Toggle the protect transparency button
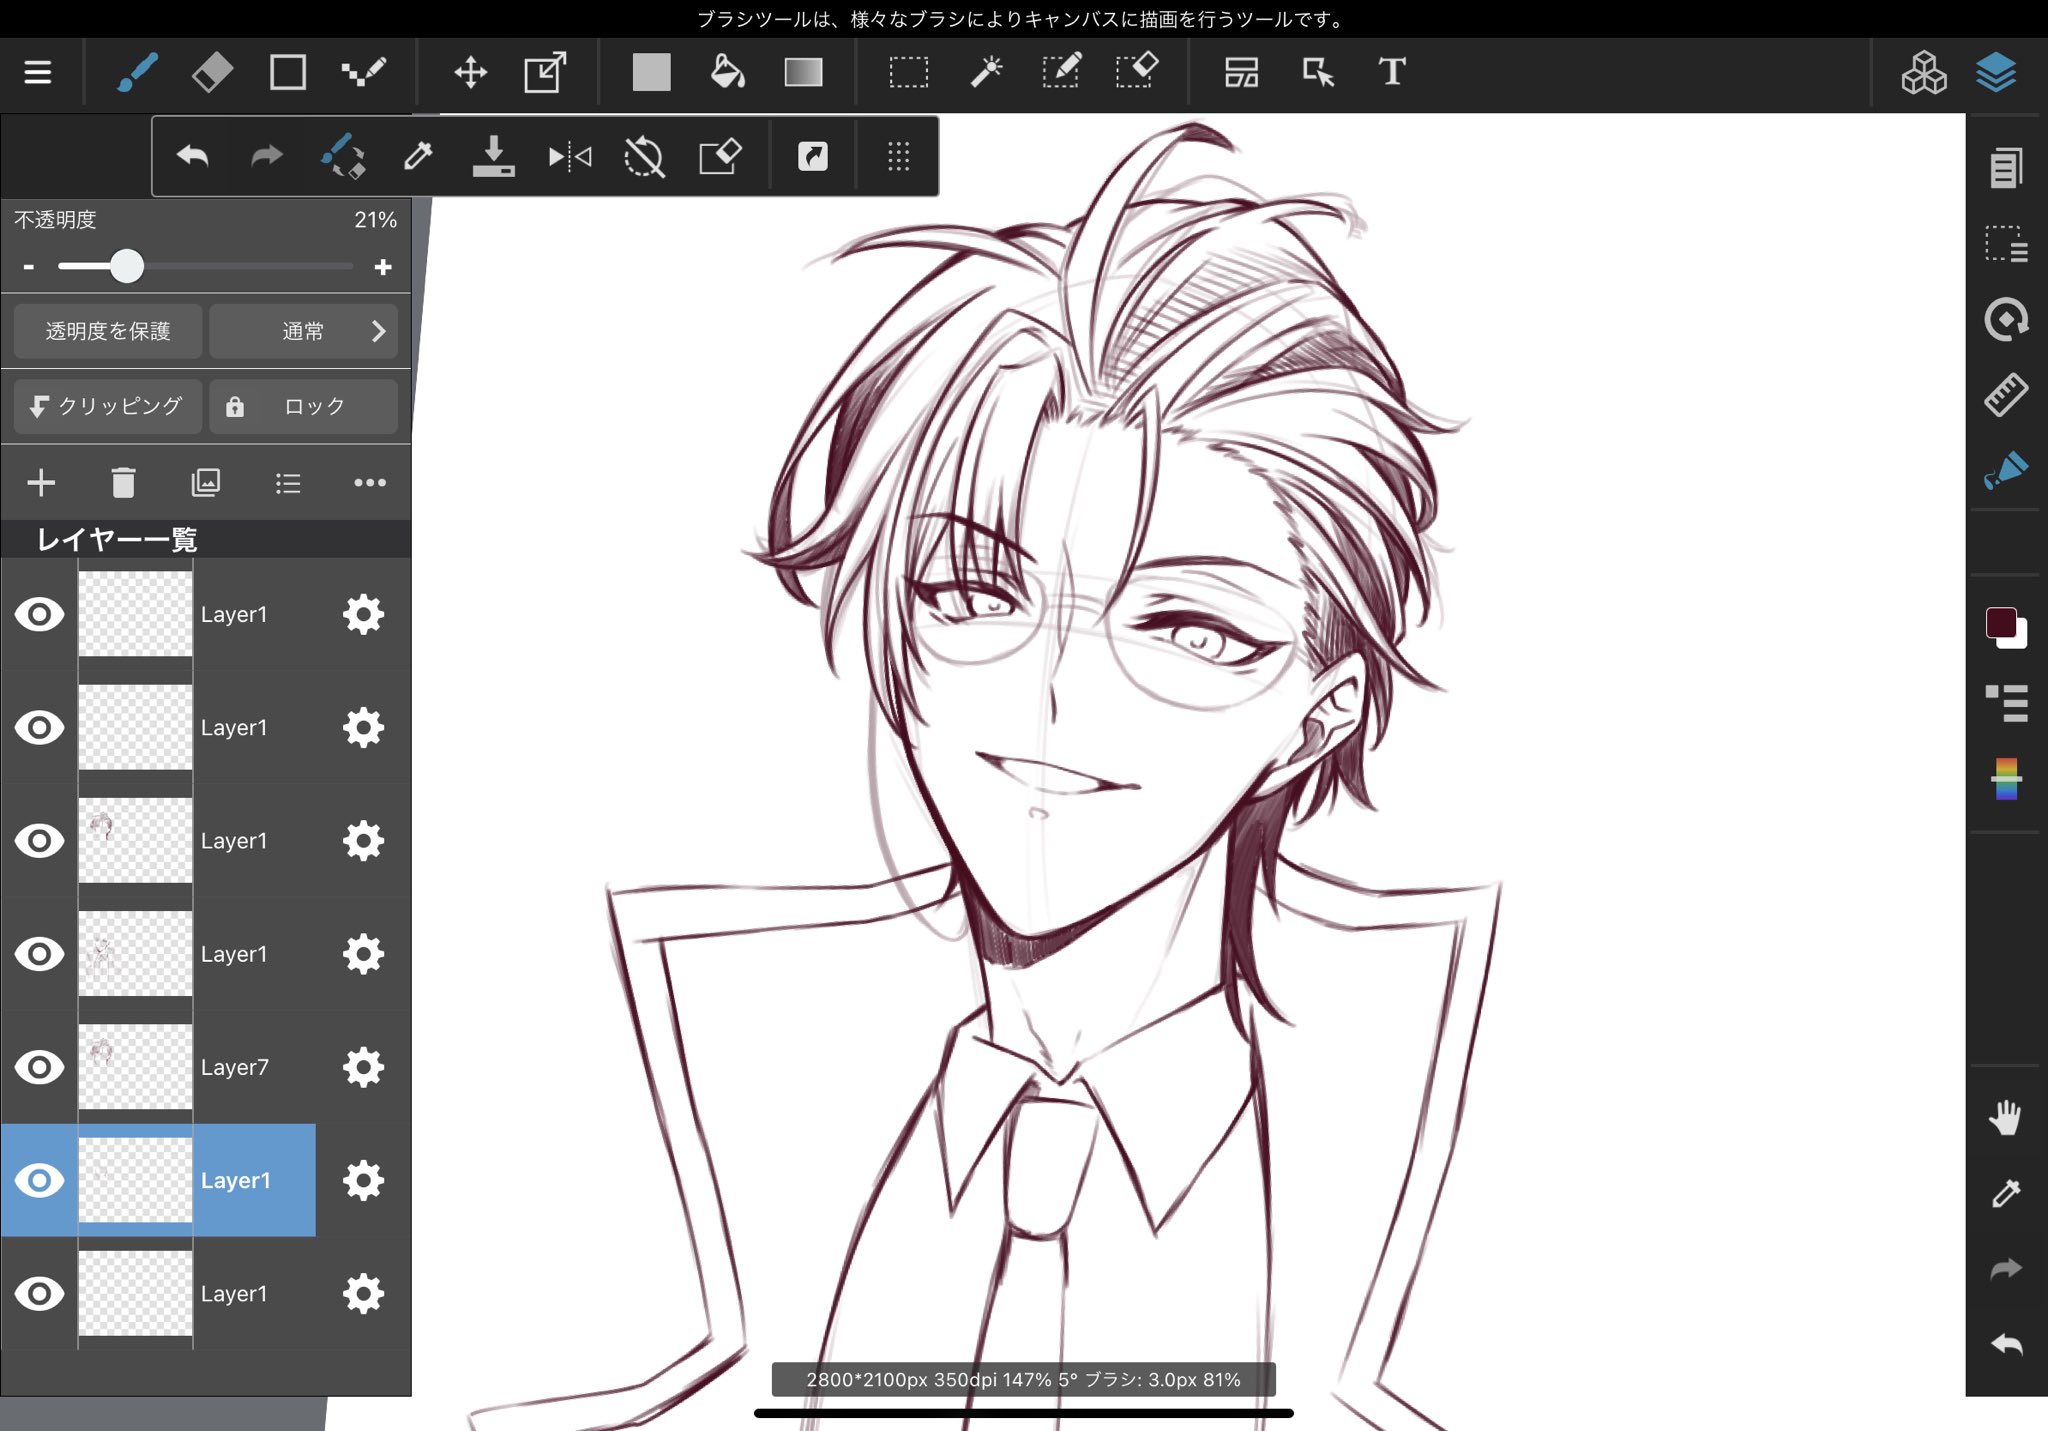The height and width of the screenshot is (1431, 2048). pos(108,331)
